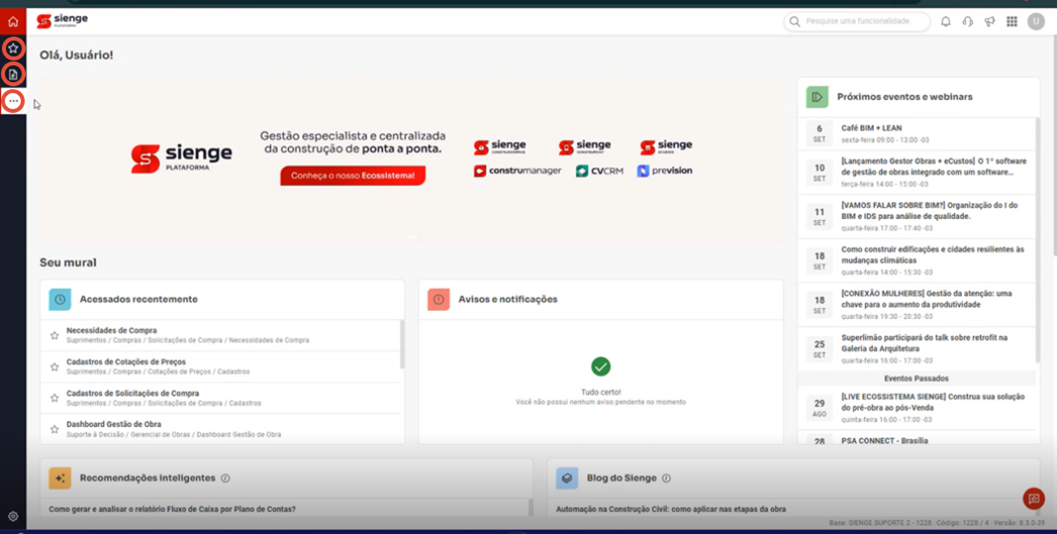Click the 'Acessados recentemente' clock icon
The height and width of the screenshot is (534, 1057).
tap(60, 299)
